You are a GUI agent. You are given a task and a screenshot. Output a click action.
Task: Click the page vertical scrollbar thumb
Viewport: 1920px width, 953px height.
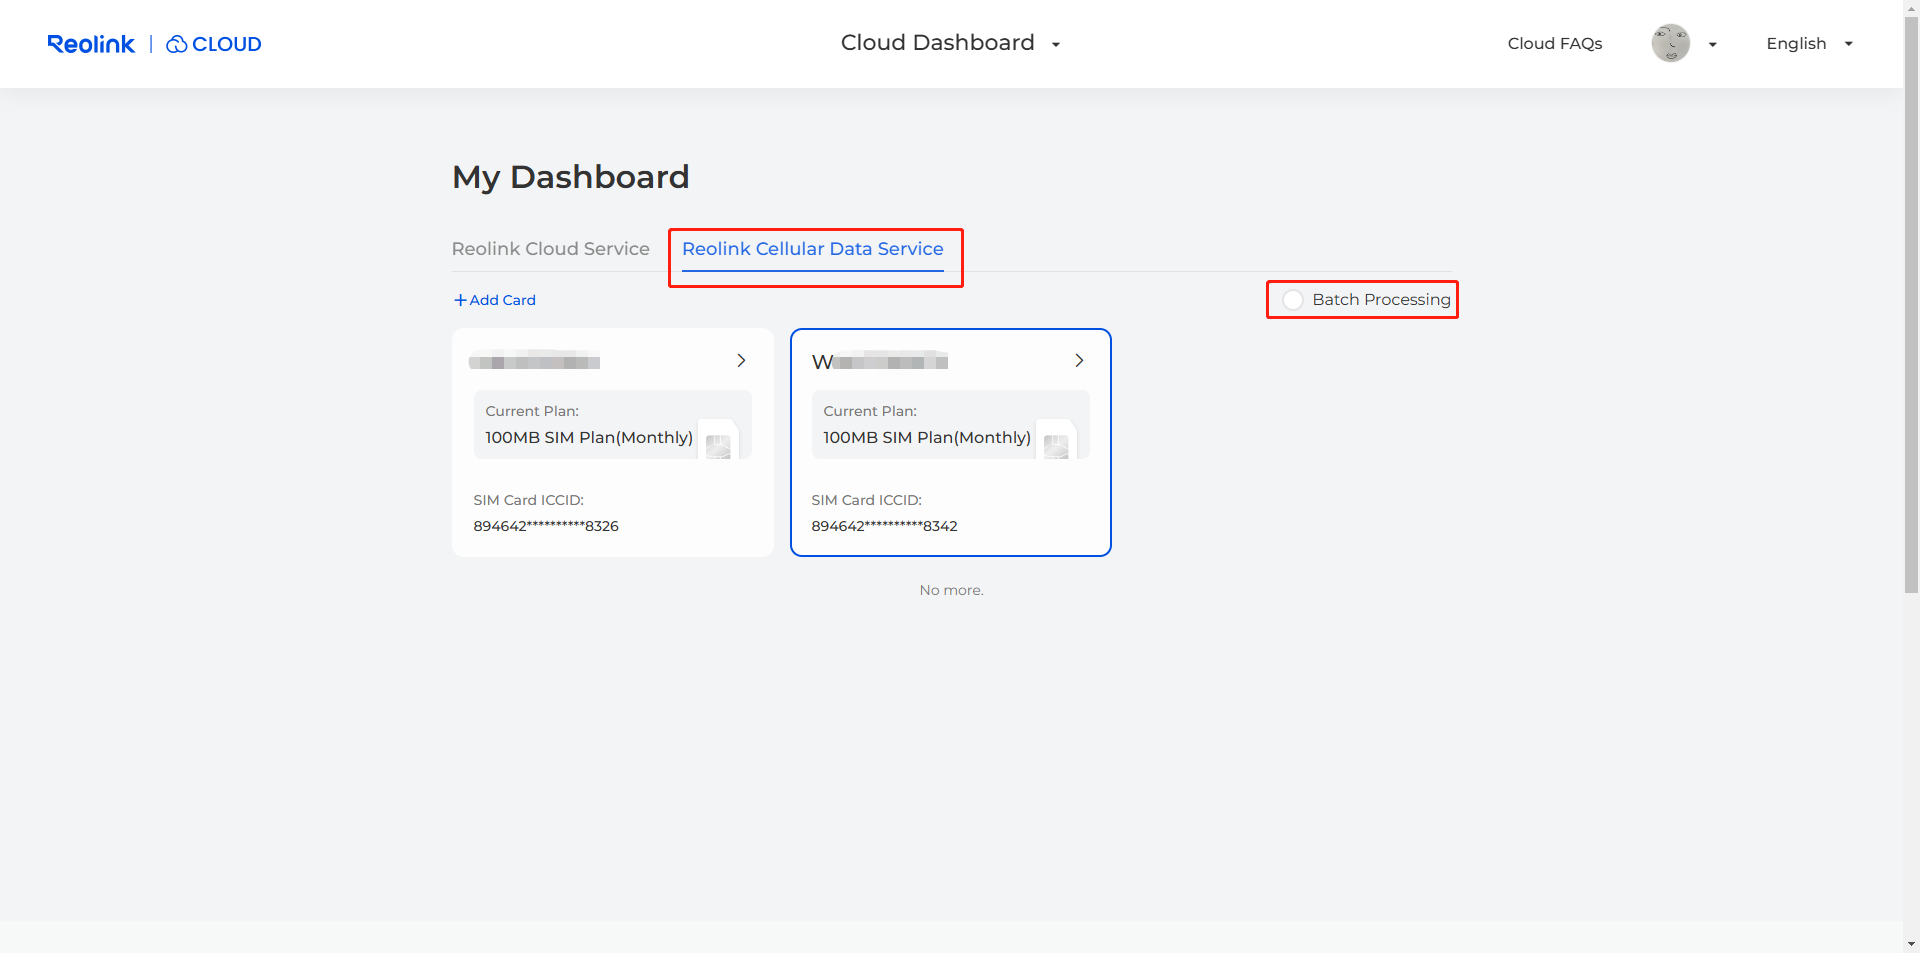1911,305
